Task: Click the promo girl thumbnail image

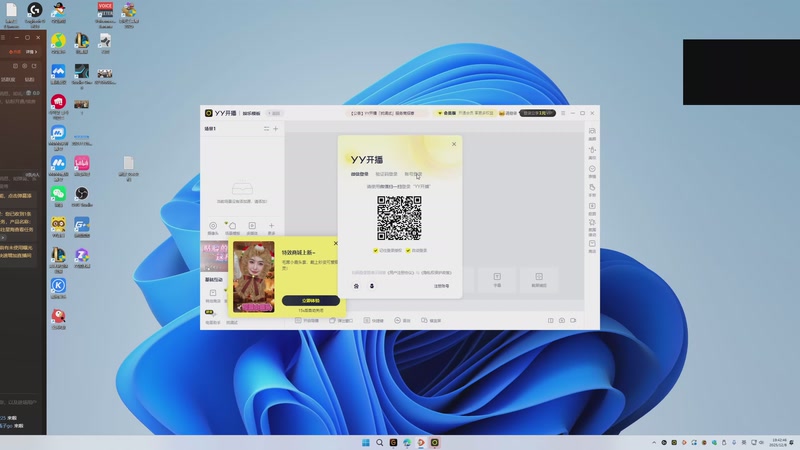Action: pyautogui.click(x=254, y=277)
